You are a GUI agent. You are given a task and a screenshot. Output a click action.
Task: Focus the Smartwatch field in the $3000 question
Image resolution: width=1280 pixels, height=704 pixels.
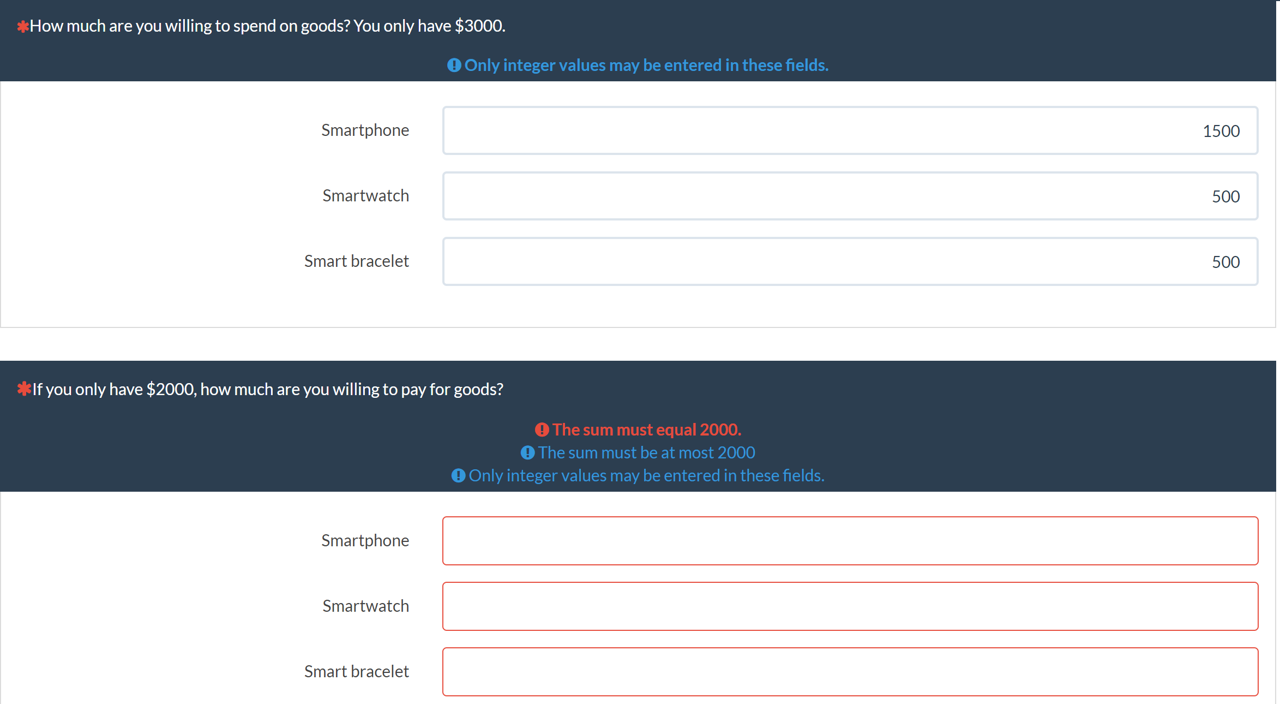click(850, 196)
